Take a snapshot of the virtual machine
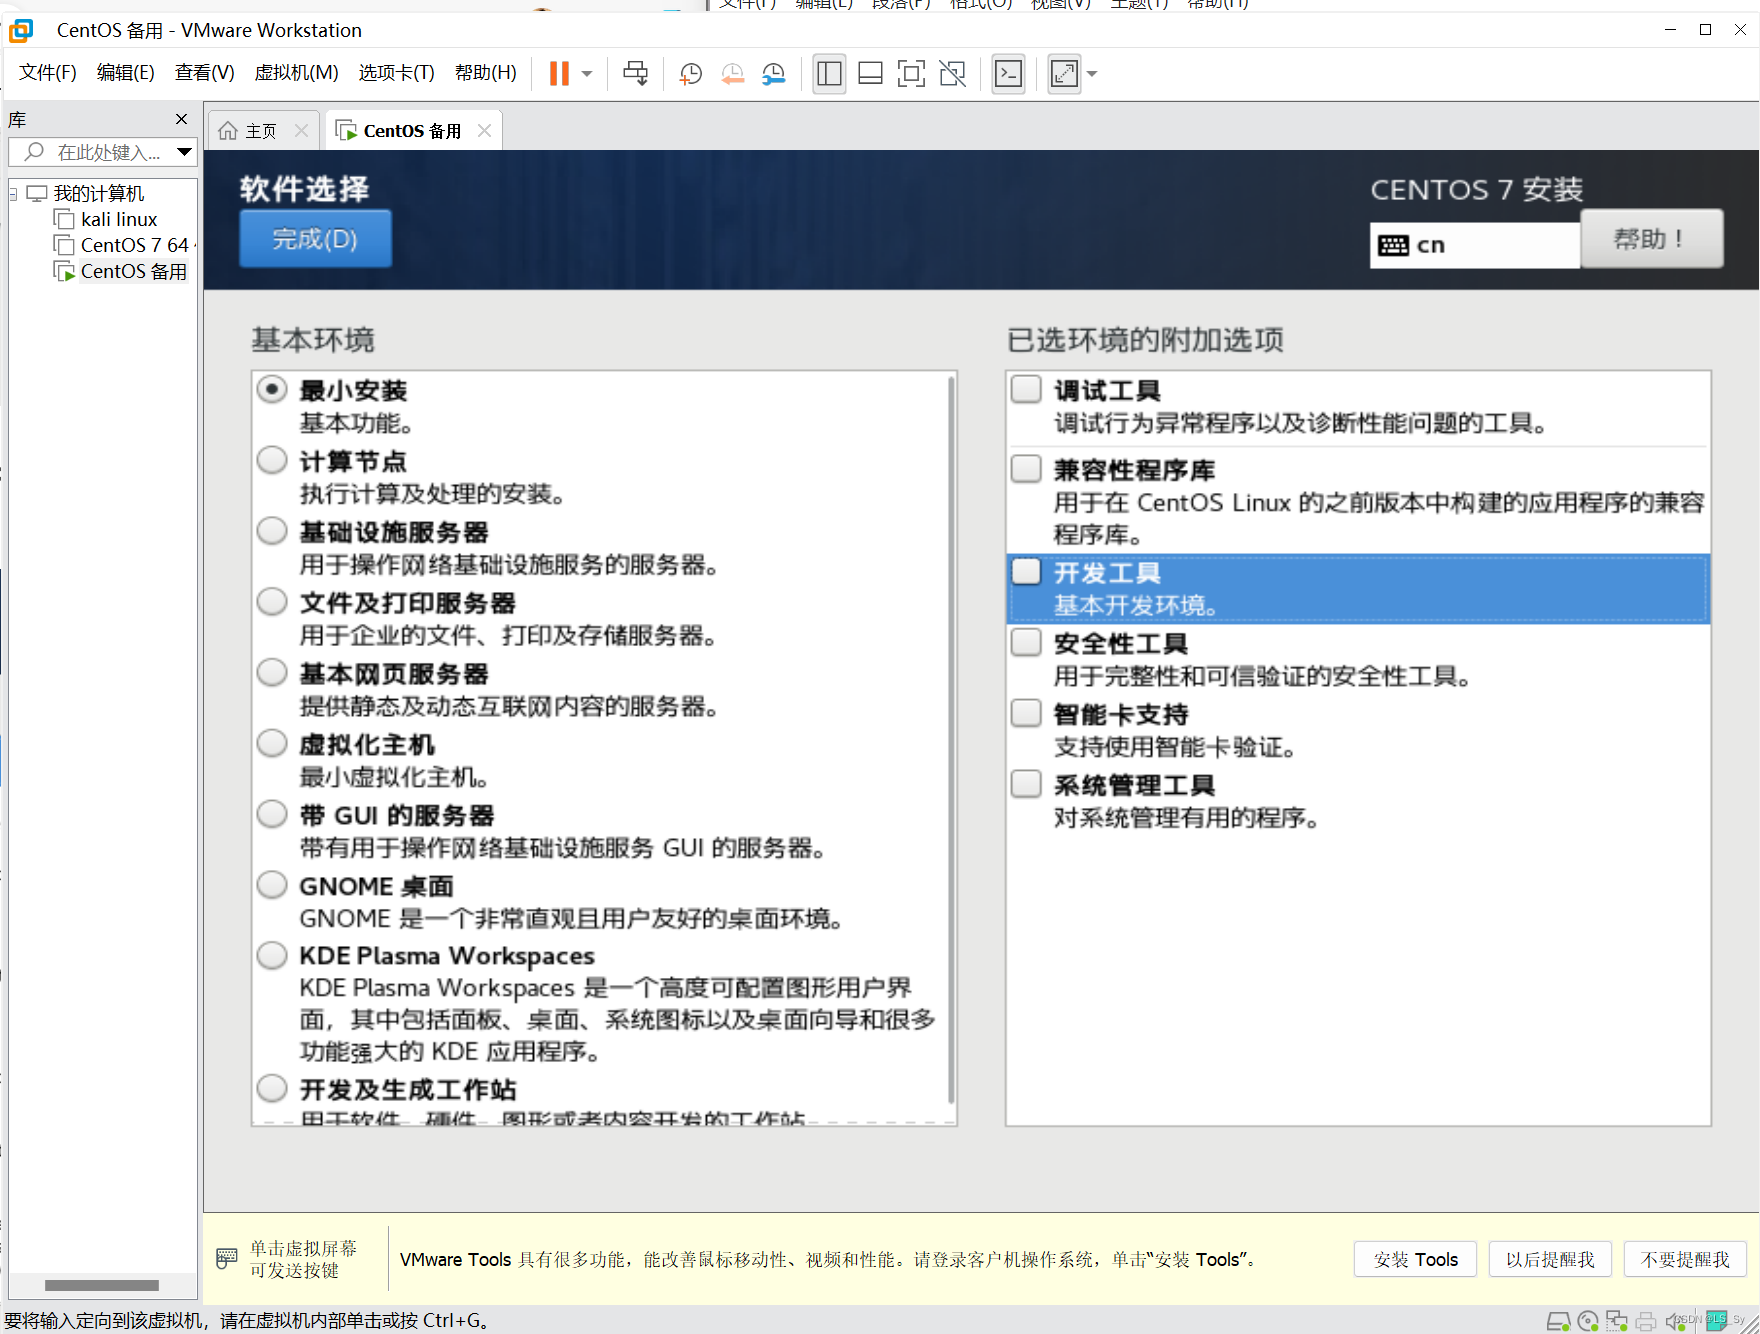This screenshot has height=1334, width=1760. pyautogui.click(x=690, y=73)
